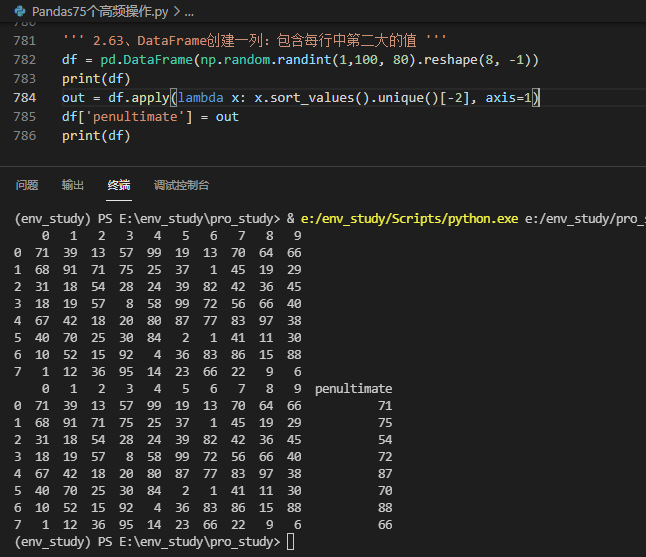
Task: Click the lambda keyword on line 784
Action: click(201, 98)
